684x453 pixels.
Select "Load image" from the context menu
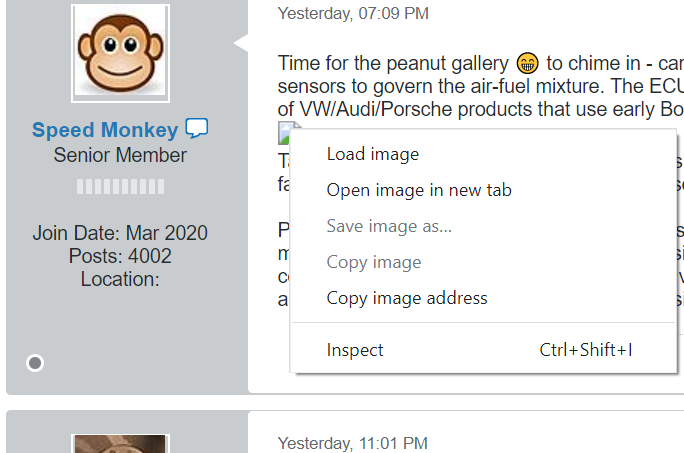(x=373, y=154)
